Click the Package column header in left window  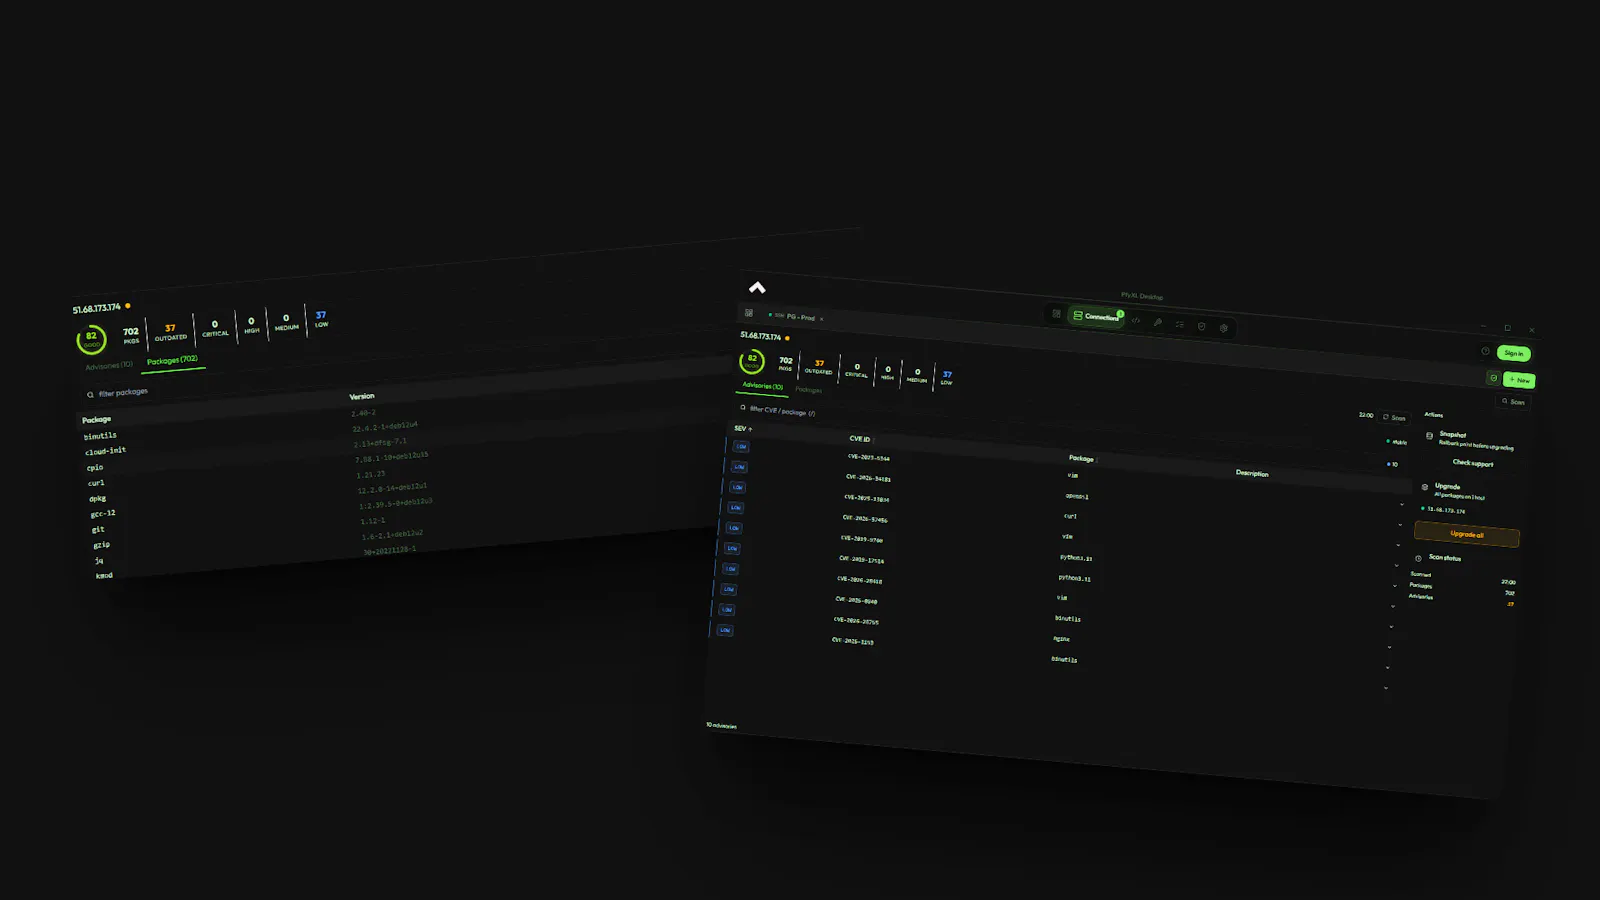pos(96,420)
